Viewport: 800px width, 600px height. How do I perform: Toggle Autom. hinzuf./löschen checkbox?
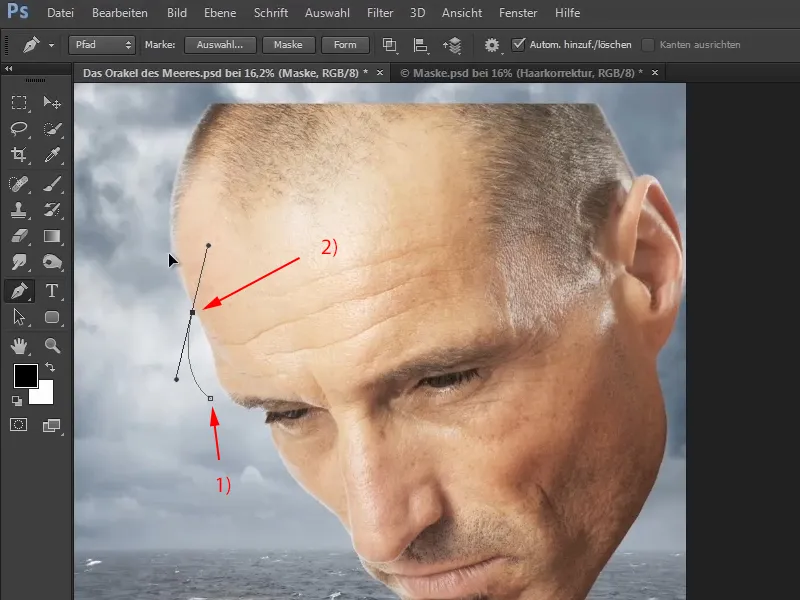(518, 44)
